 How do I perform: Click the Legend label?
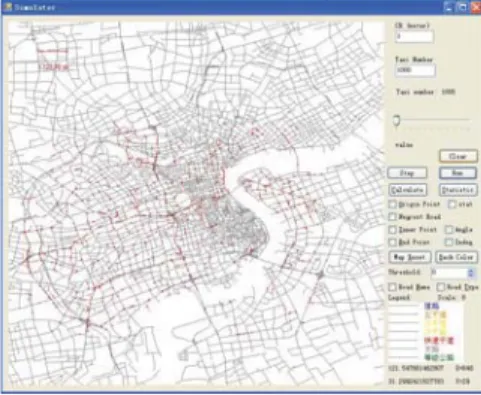click(x=399, y=297)
